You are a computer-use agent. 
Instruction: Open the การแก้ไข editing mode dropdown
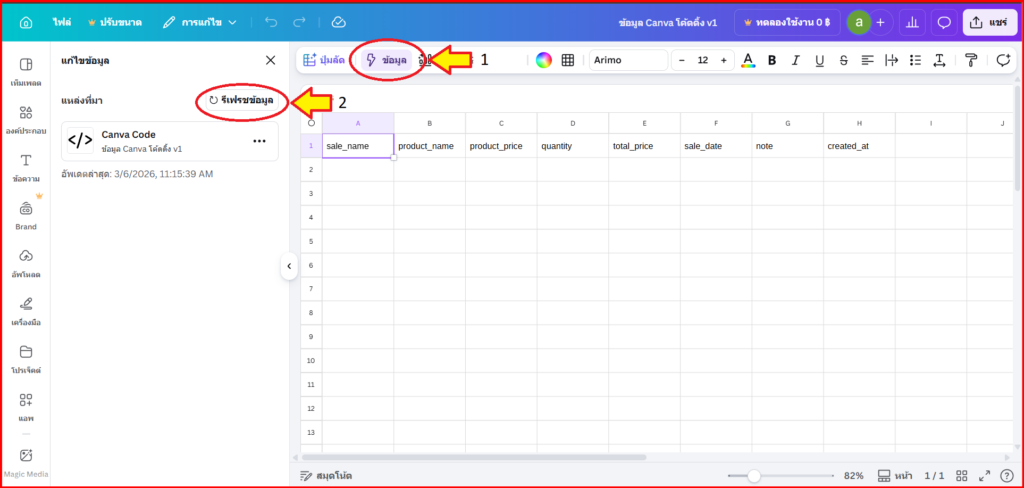pyautogui.click(x=200, y=22)
